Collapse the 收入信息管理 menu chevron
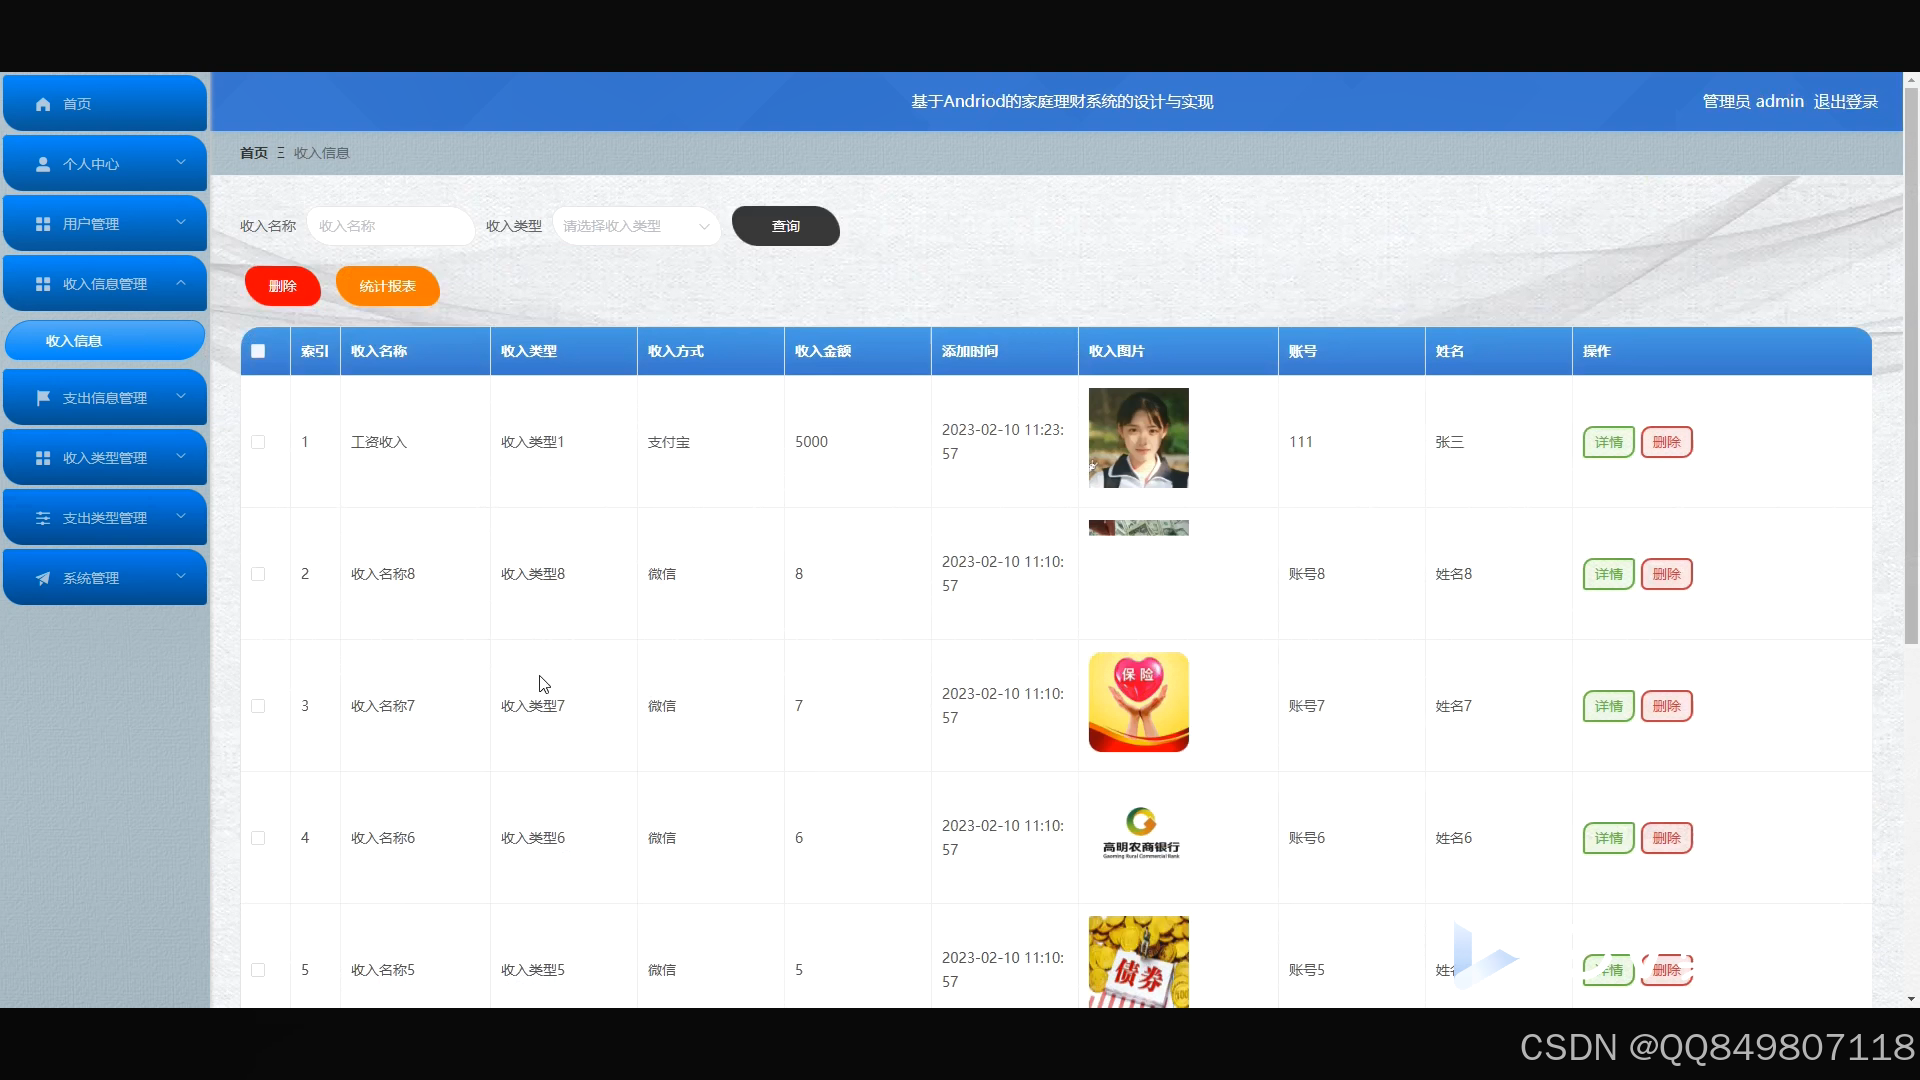1920x1080 pixels. coord(181,283)
